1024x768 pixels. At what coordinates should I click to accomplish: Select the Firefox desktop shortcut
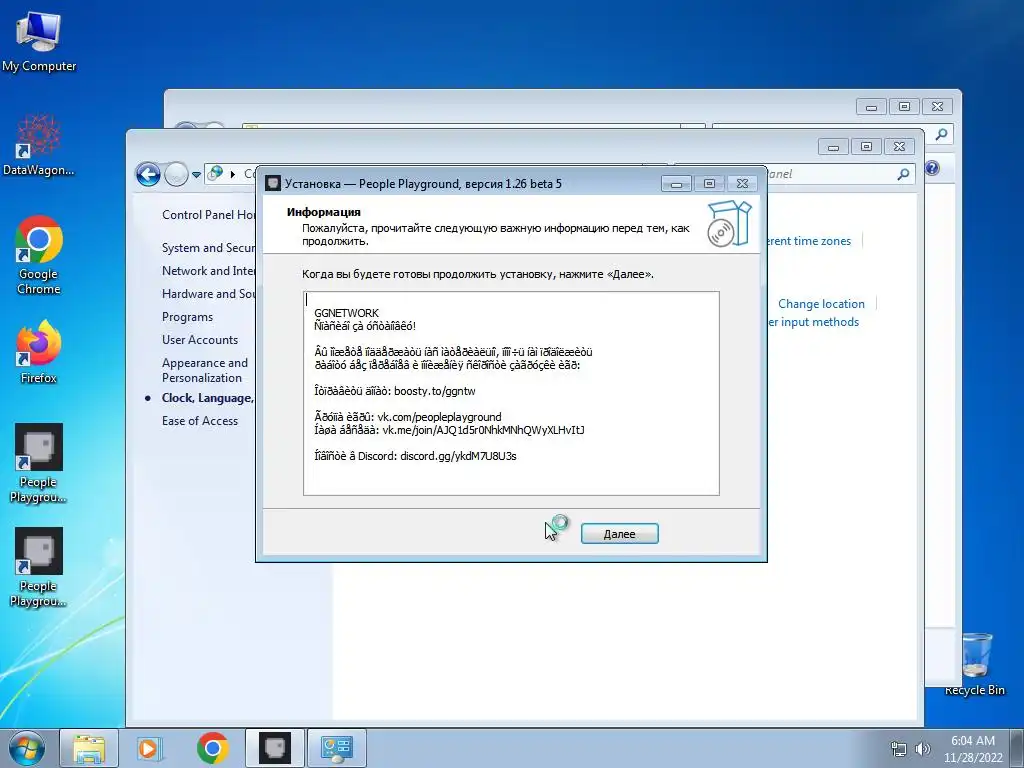click(39, 352)
